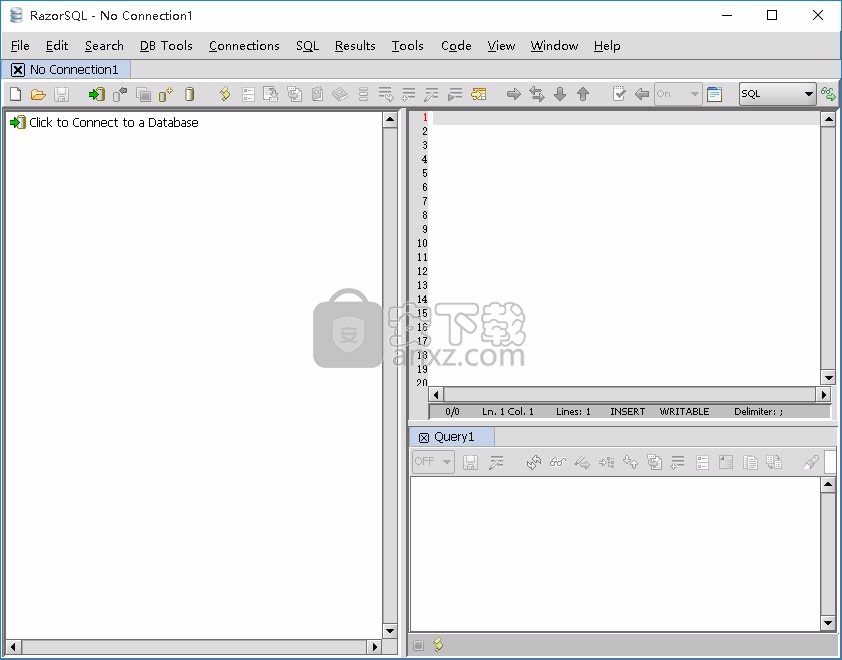The image size is (842, 660).
Task: Click the 'Delimiter: ;' status text
Action: tap(758, 411)
